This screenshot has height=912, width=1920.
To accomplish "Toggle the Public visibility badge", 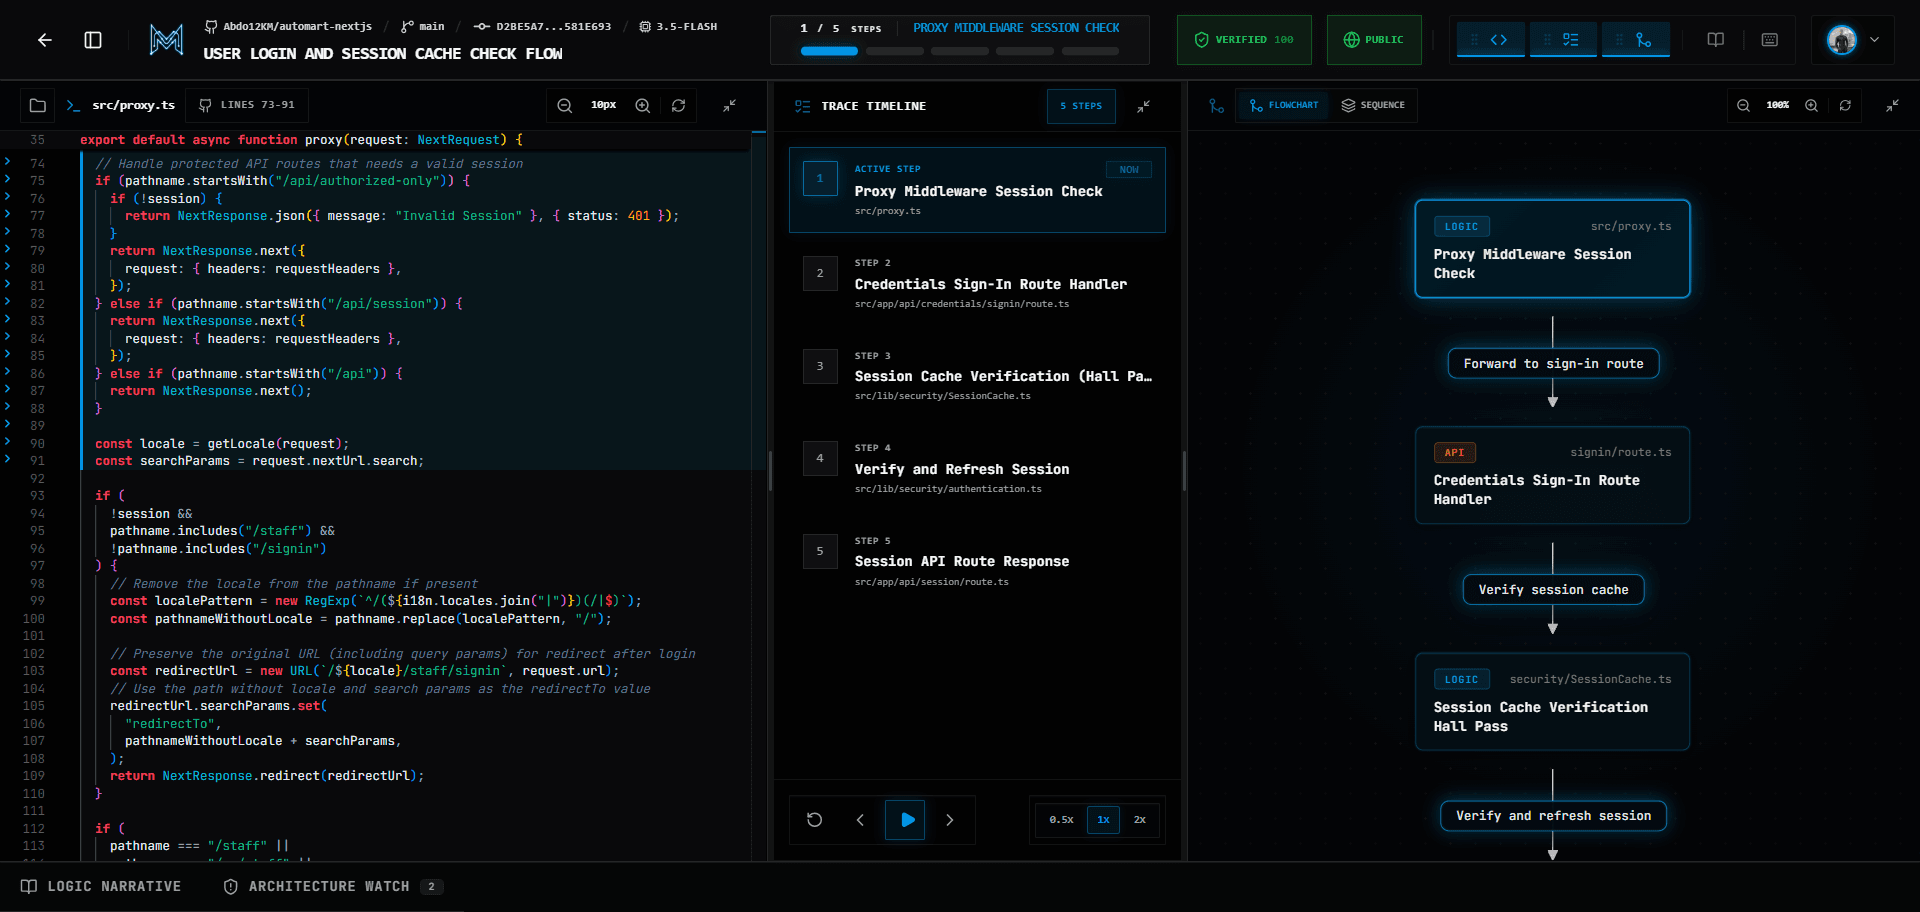I will pyautogui.click(x=1374, y=40).
